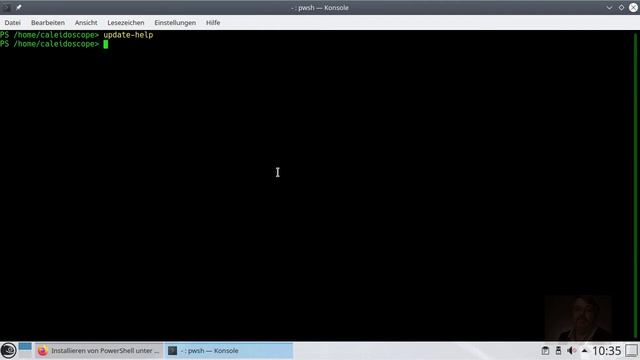Screen dimensions: 640x360
Task: Switch desktops via the pager widget
Action: [25, 351]
